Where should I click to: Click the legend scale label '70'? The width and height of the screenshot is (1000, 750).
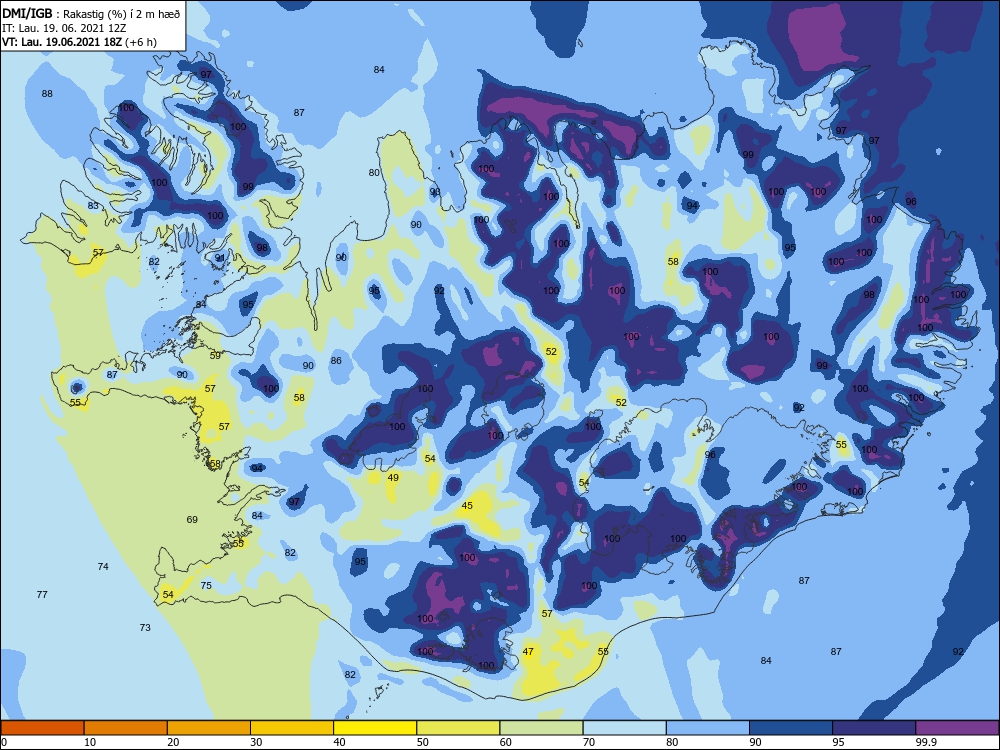coord(589,742)
